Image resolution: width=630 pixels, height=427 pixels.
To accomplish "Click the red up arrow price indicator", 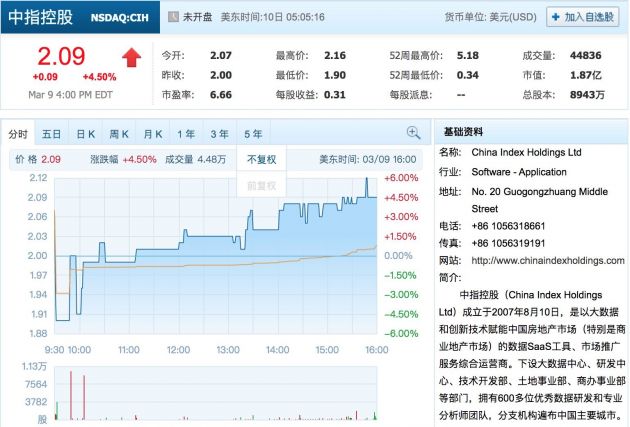I will [x=132, y=58].
